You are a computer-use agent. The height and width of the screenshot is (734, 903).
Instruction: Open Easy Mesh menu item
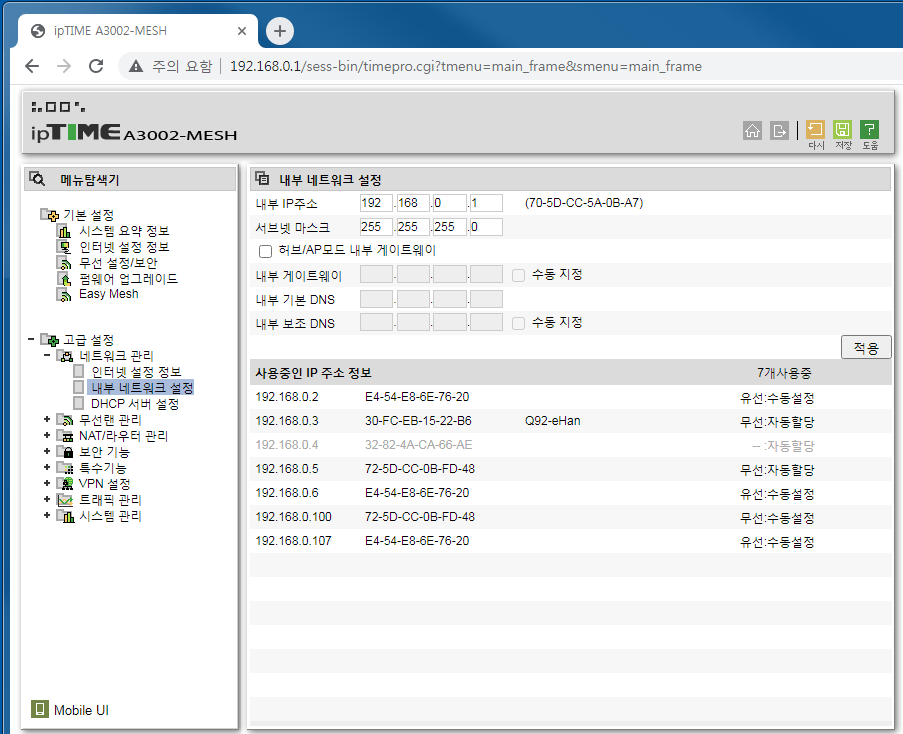pos(108,294)
